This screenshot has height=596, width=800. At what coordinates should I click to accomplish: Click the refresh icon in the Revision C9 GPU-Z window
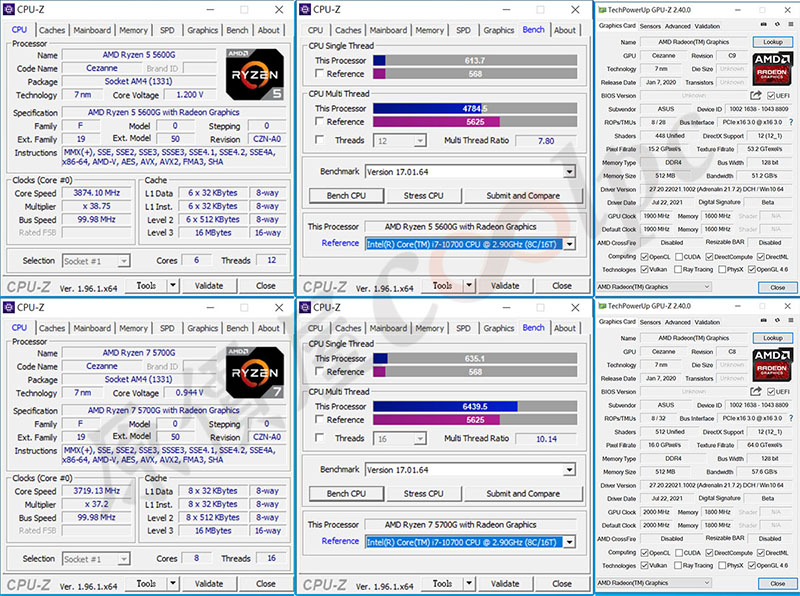[777, 24]
